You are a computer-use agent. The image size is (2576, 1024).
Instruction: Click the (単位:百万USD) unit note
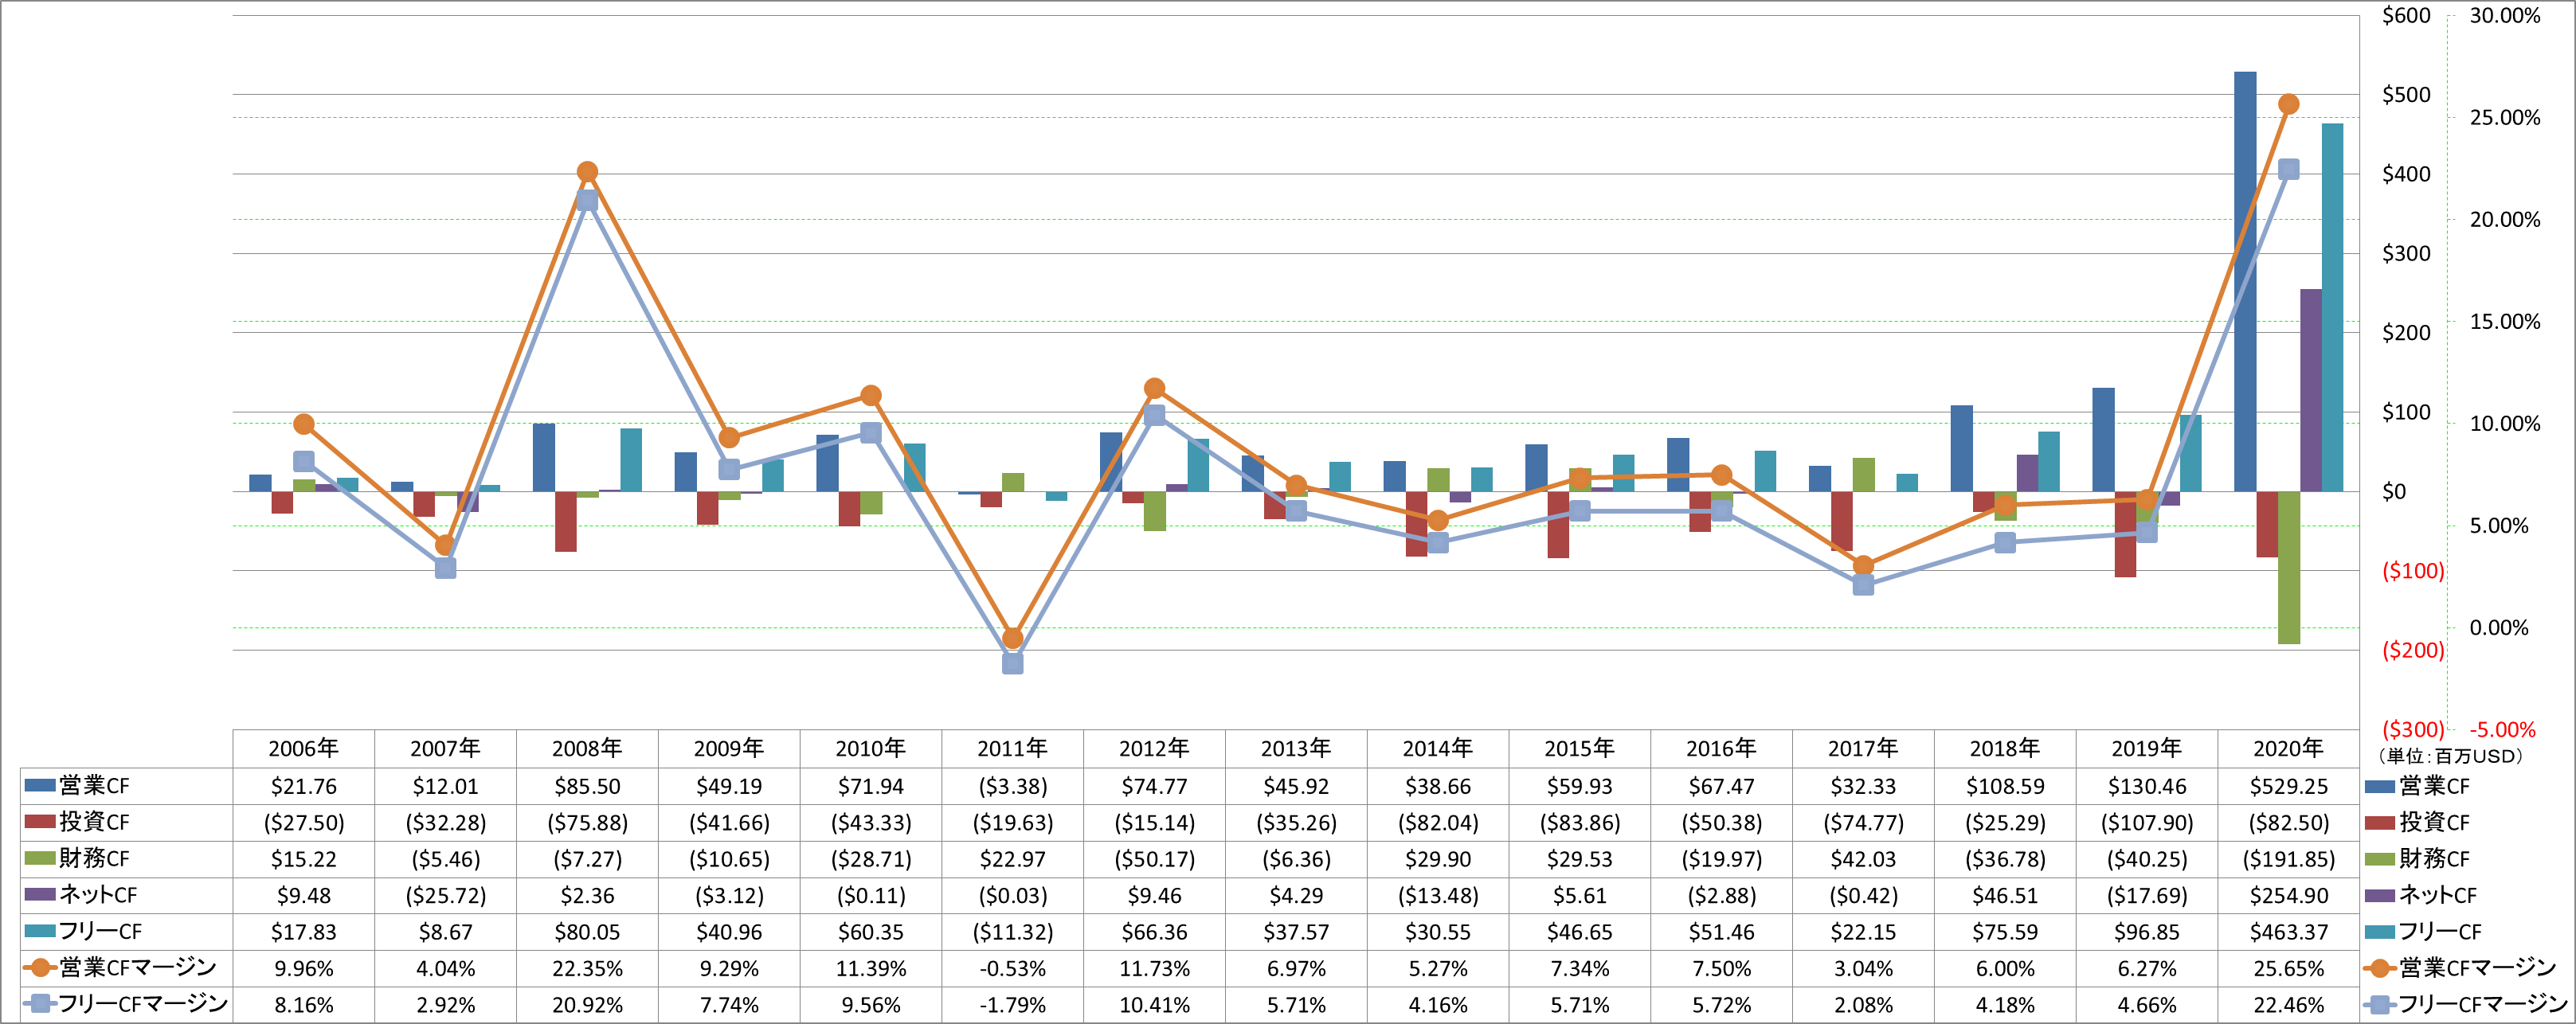pos(2450,756)
